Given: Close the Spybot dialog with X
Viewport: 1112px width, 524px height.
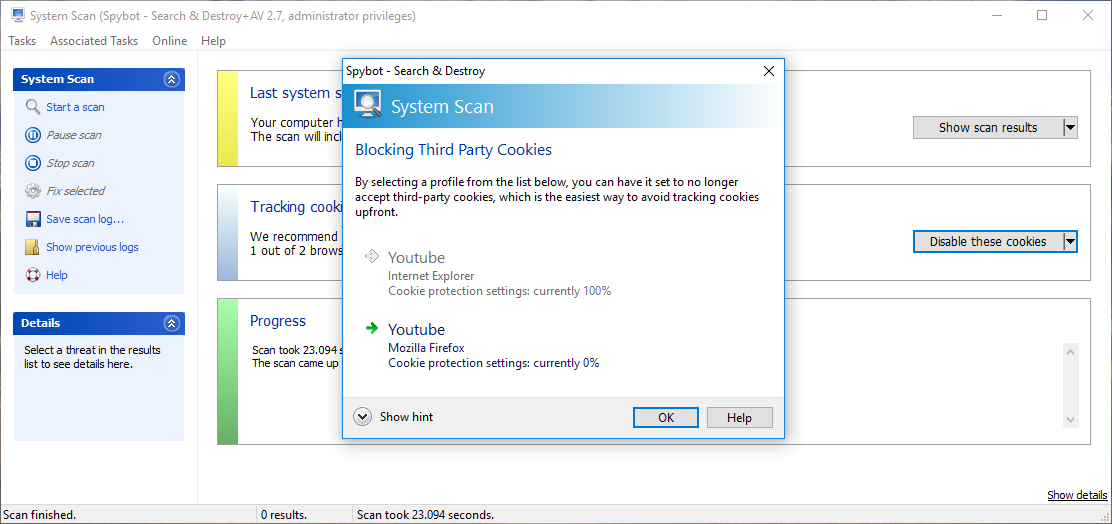Looking at the screenshot, I should coord(769,71).
